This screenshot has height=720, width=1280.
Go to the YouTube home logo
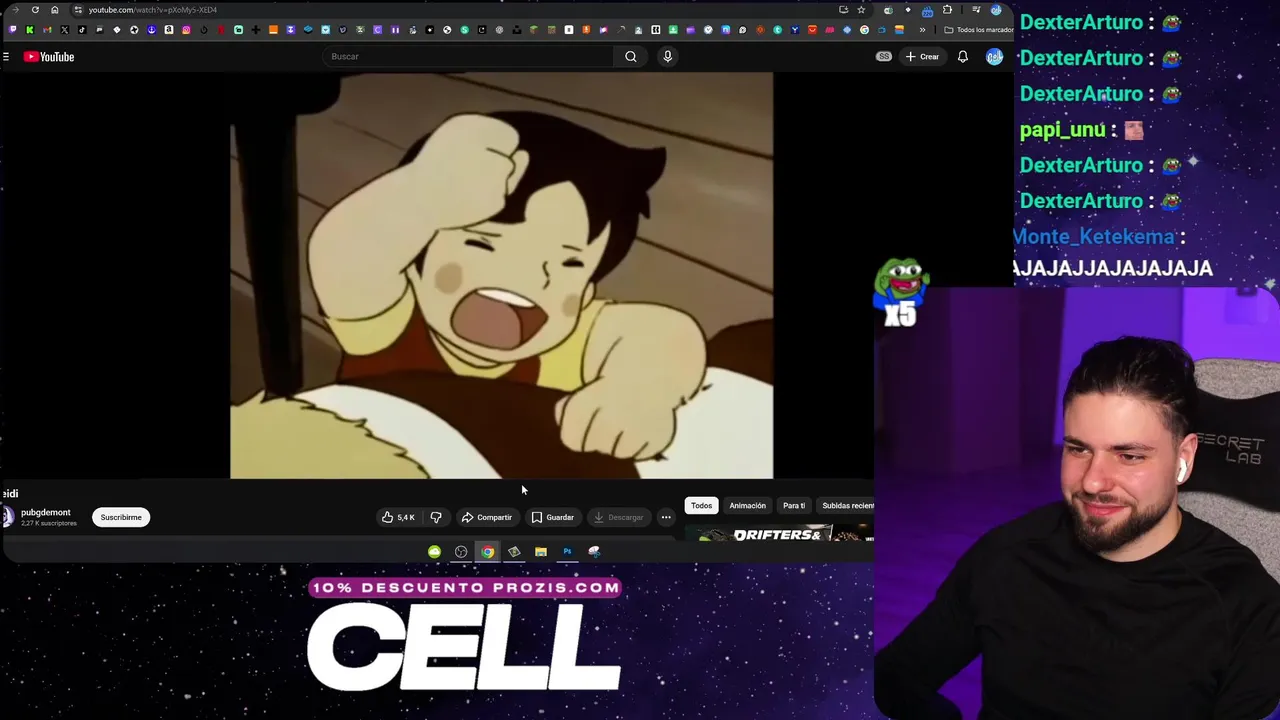tap(49, 57)
